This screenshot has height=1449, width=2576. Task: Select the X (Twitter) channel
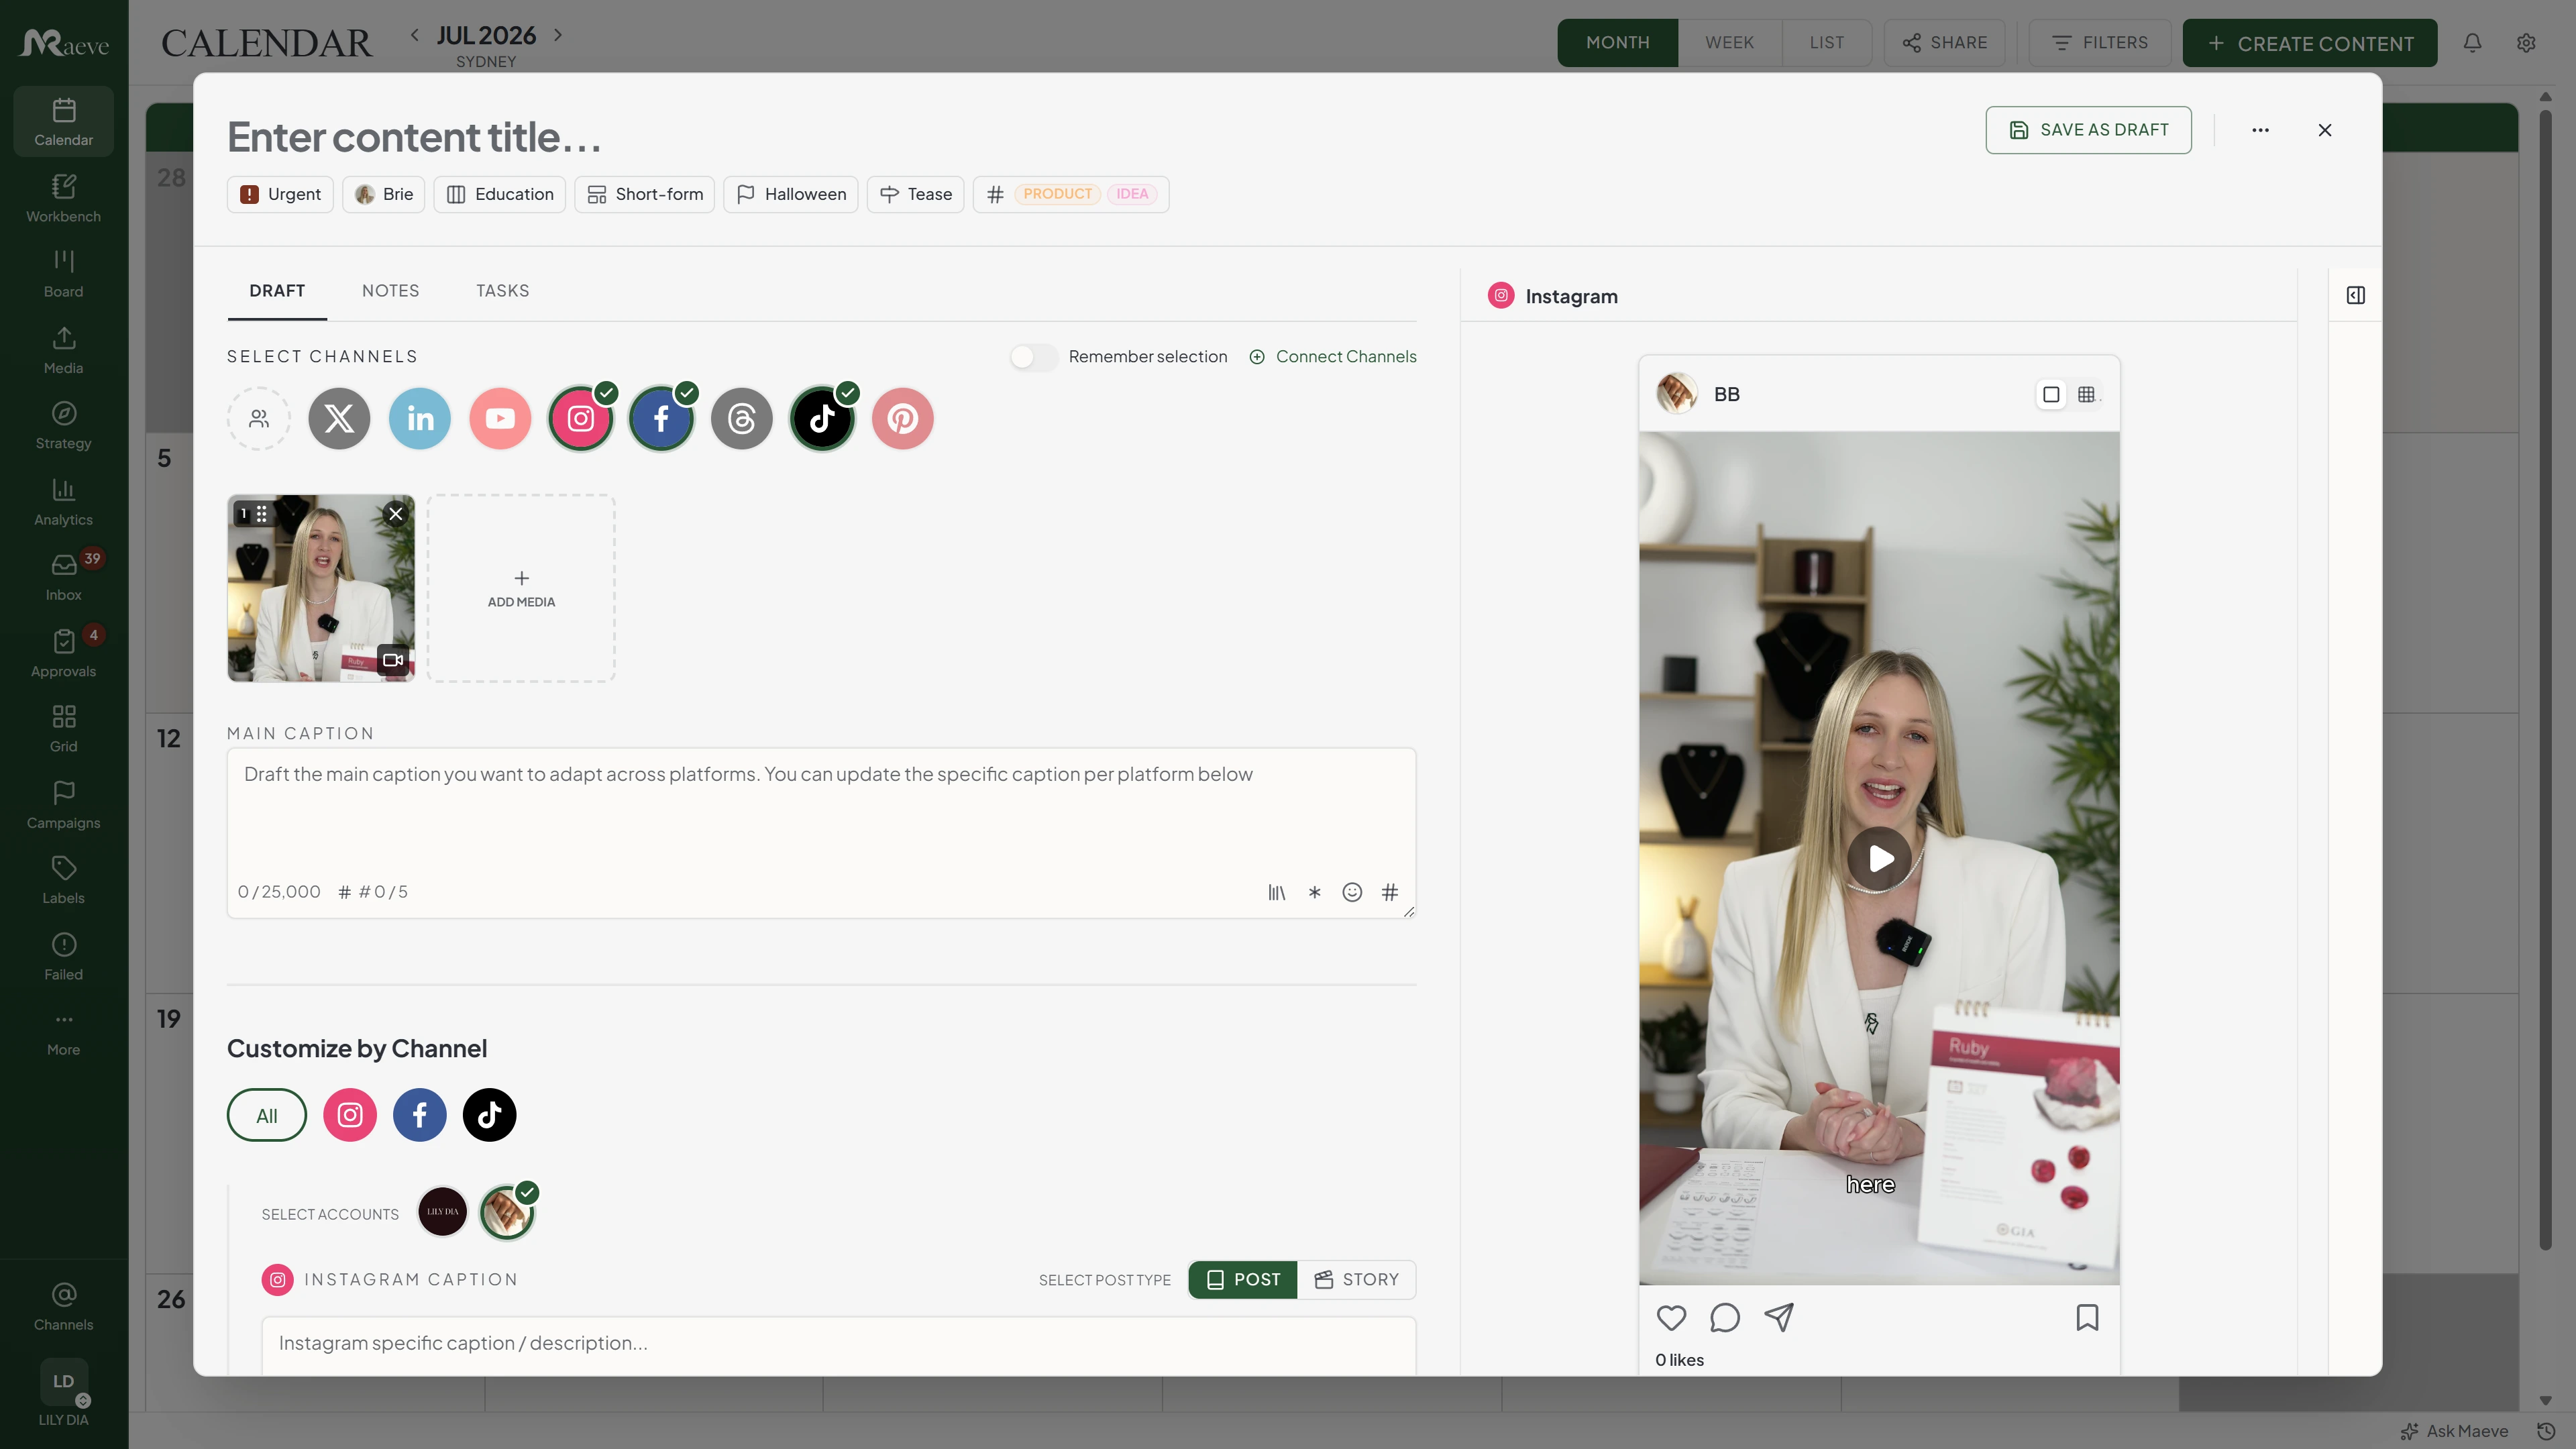click(x=339, y=419)
